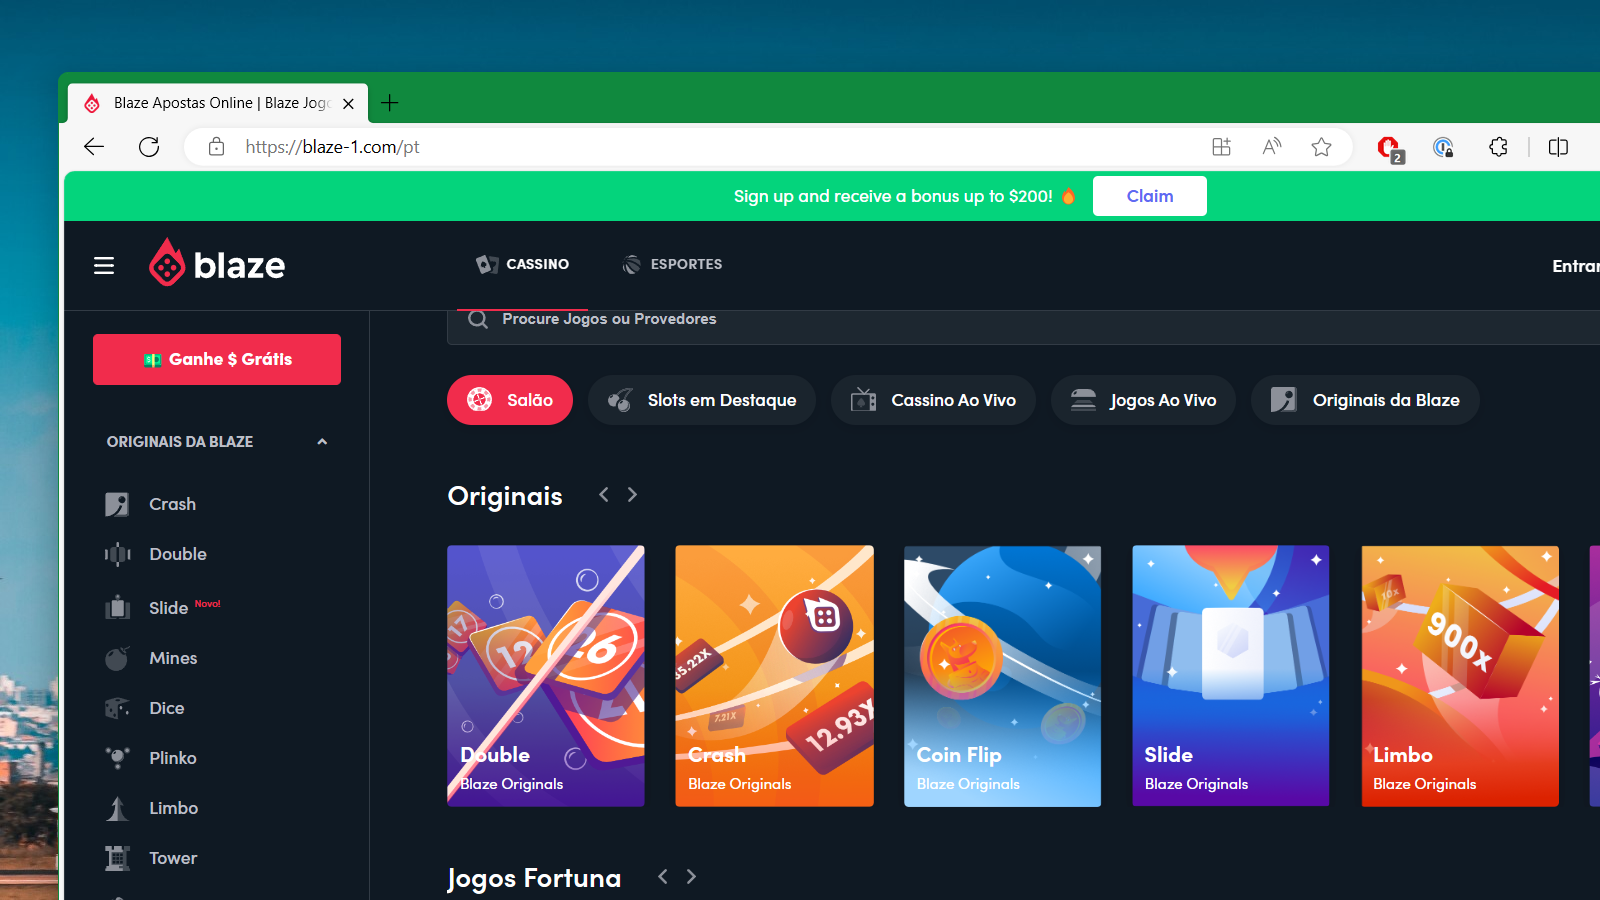1600x900 pixels.
Task: Open the Double game card
Action: 546,676
